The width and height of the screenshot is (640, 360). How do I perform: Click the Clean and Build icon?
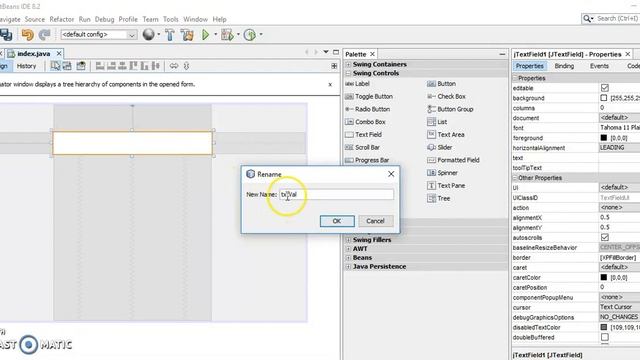click(187, 35)
